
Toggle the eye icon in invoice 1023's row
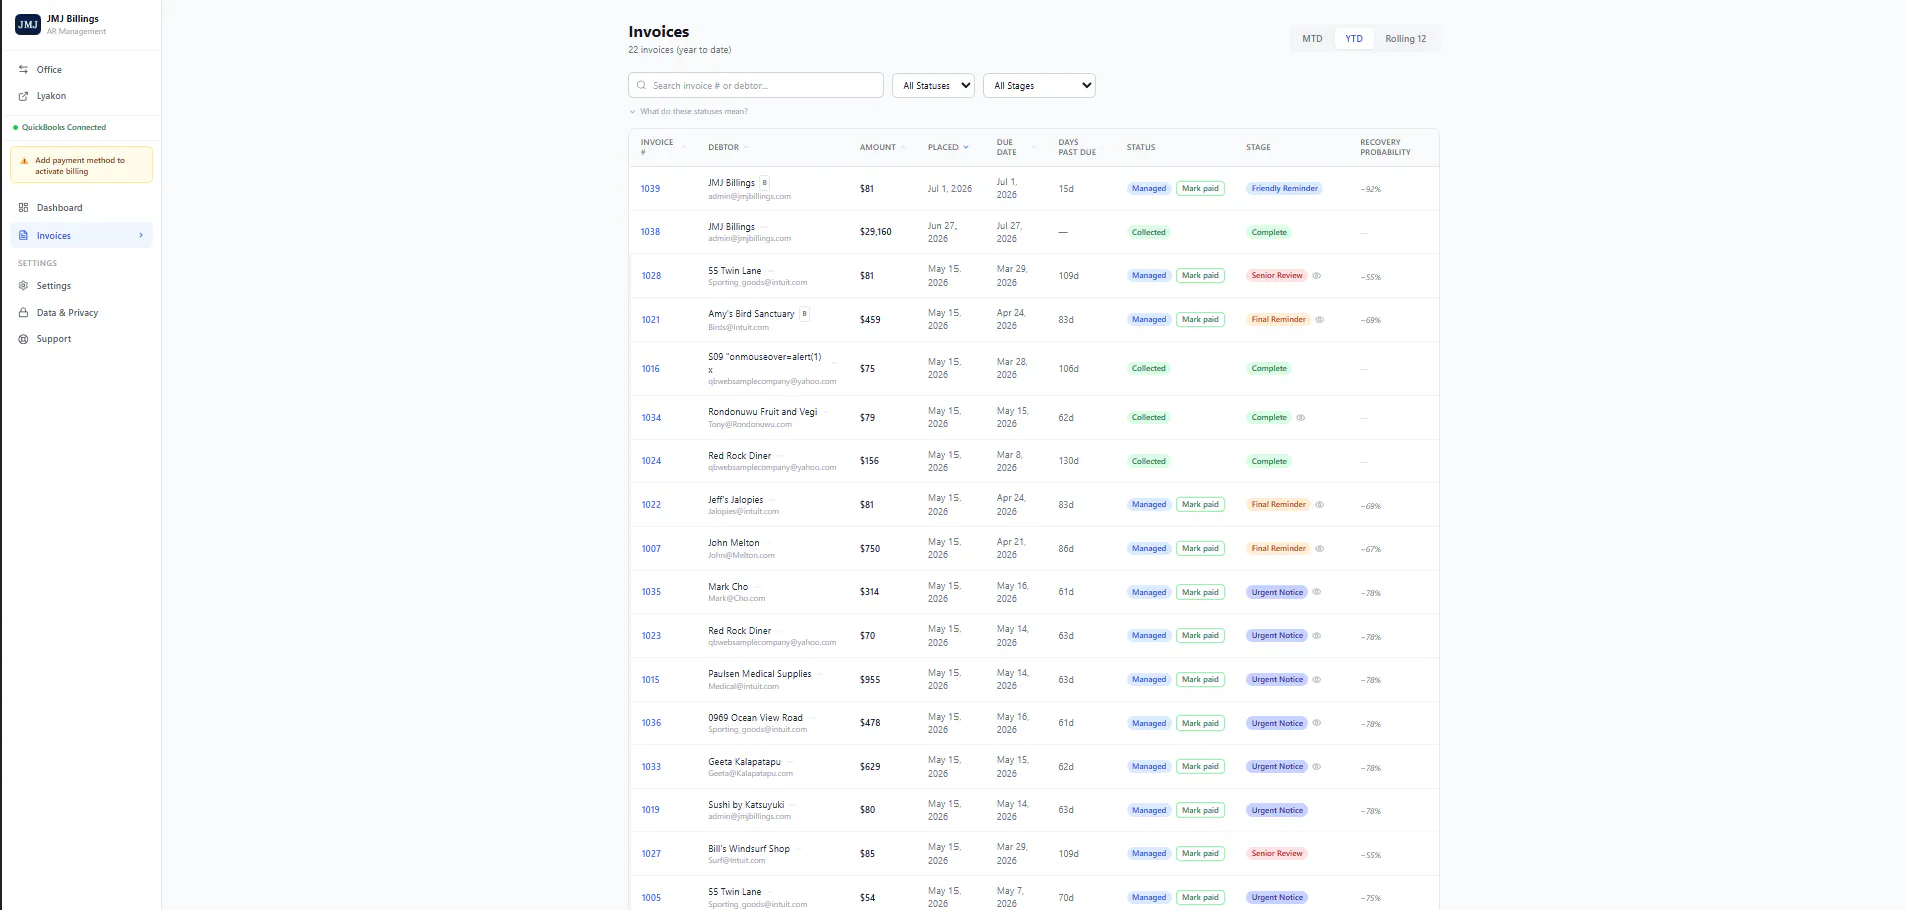tap(1317, 636)
